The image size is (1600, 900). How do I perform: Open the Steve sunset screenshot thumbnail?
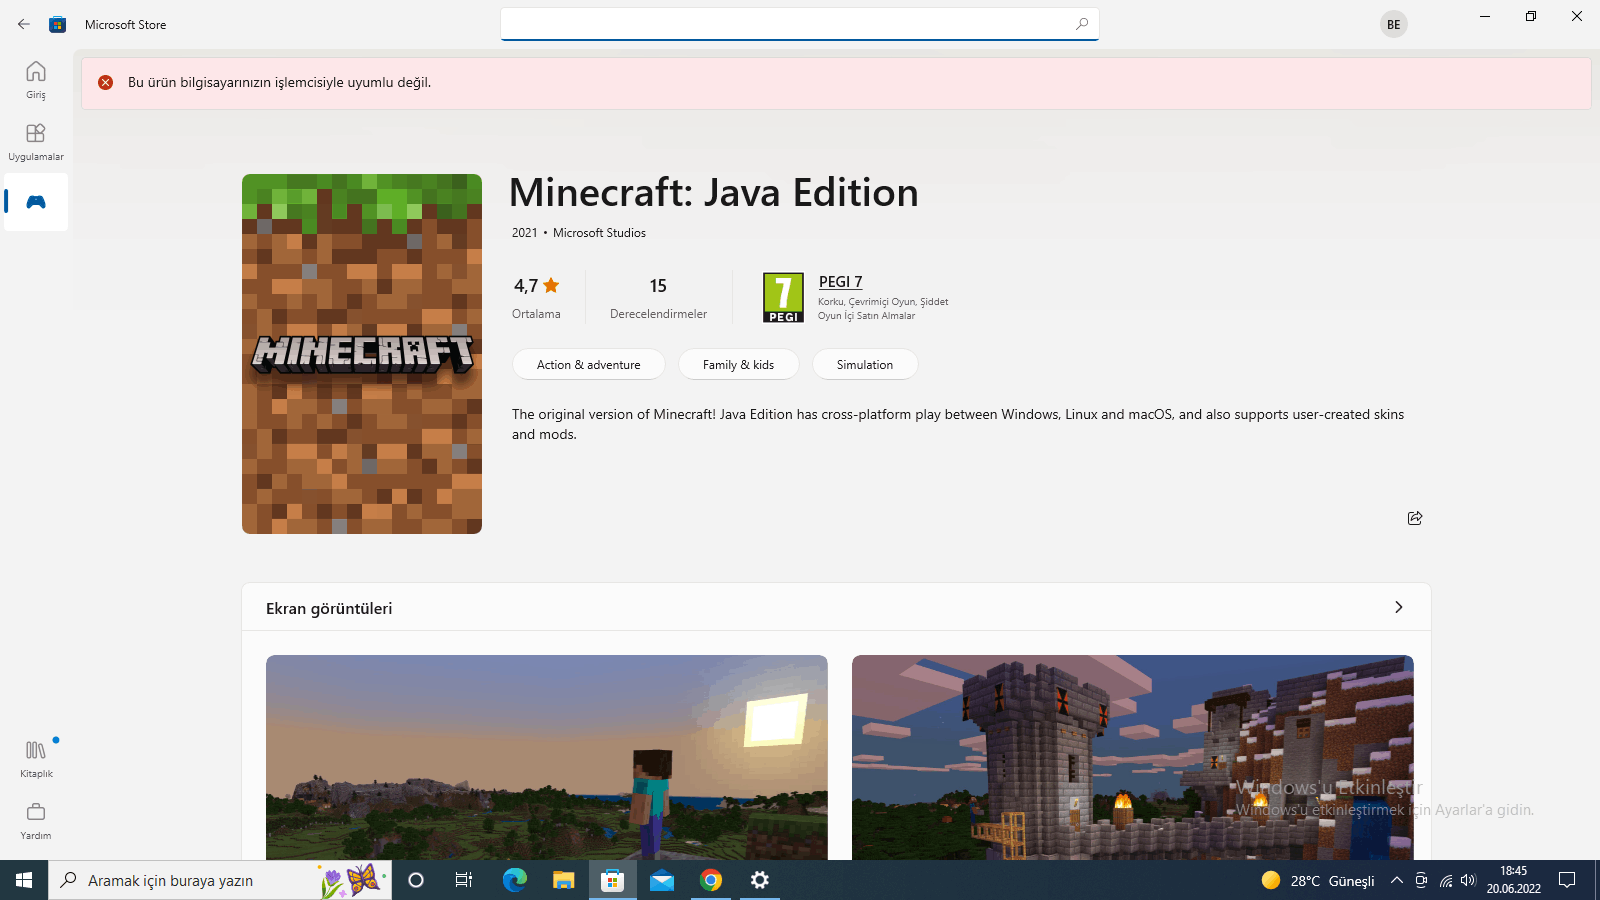pos(547,757)
